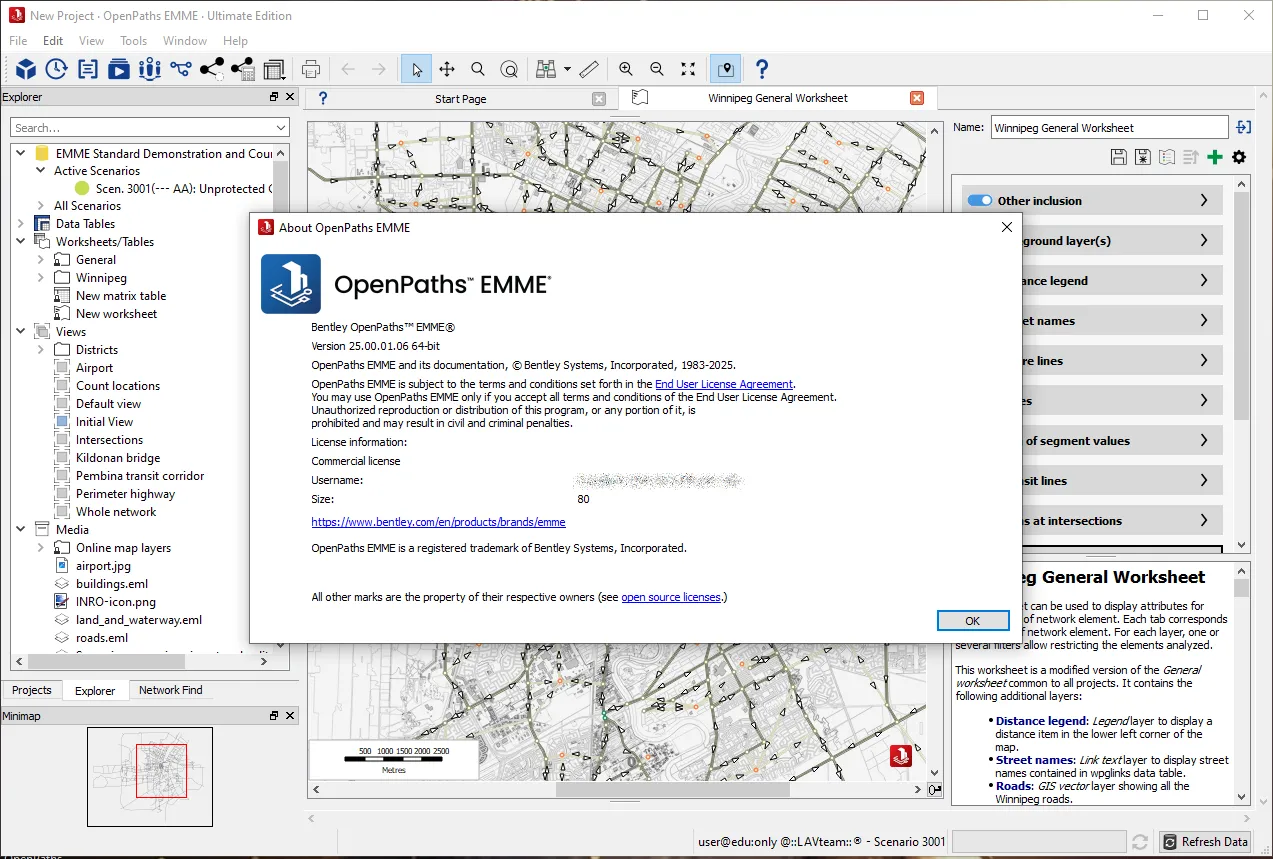
Task: Toggle the map pin button in toolbar
Action: point(726,69)
